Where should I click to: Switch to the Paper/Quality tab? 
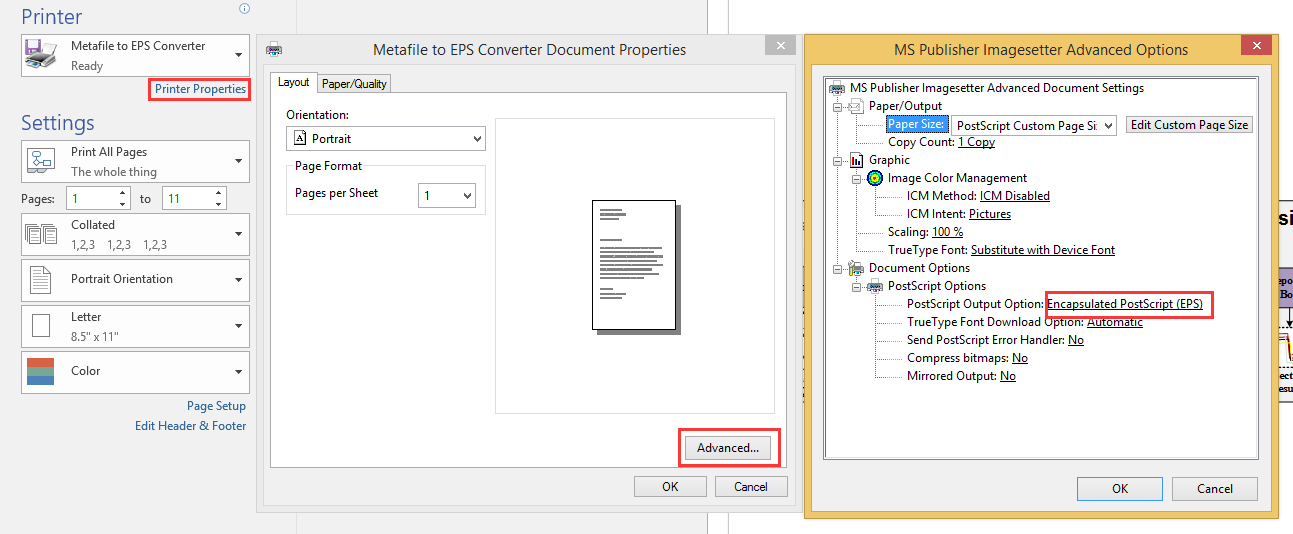(354, 84)
